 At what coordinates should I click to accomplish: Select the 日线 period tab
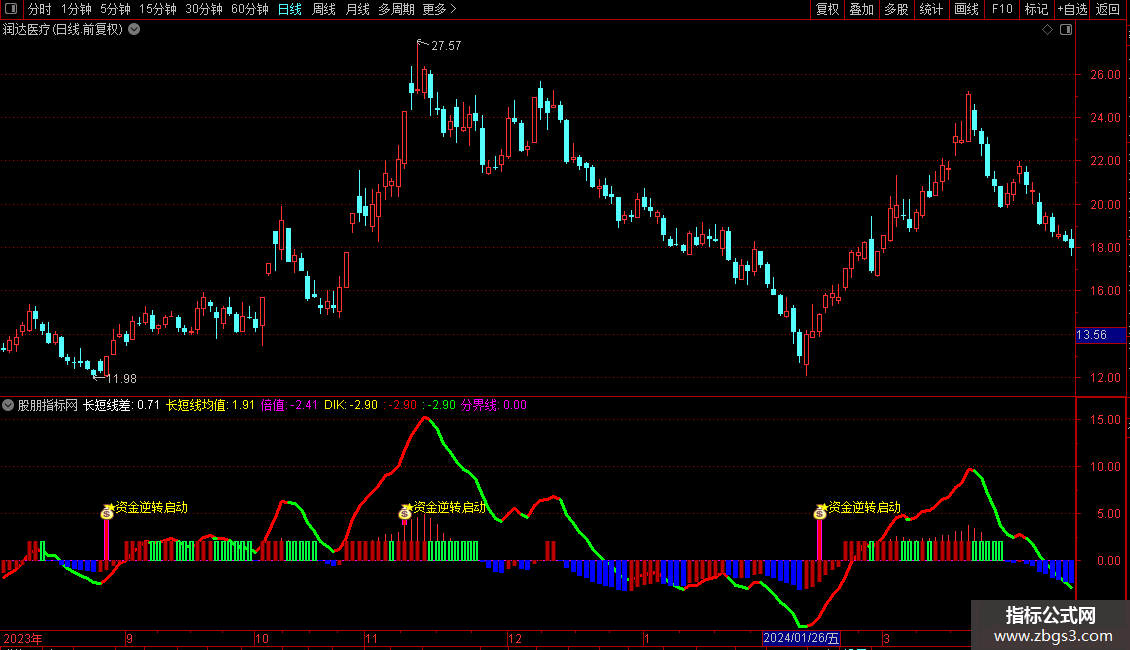point(290,9)
